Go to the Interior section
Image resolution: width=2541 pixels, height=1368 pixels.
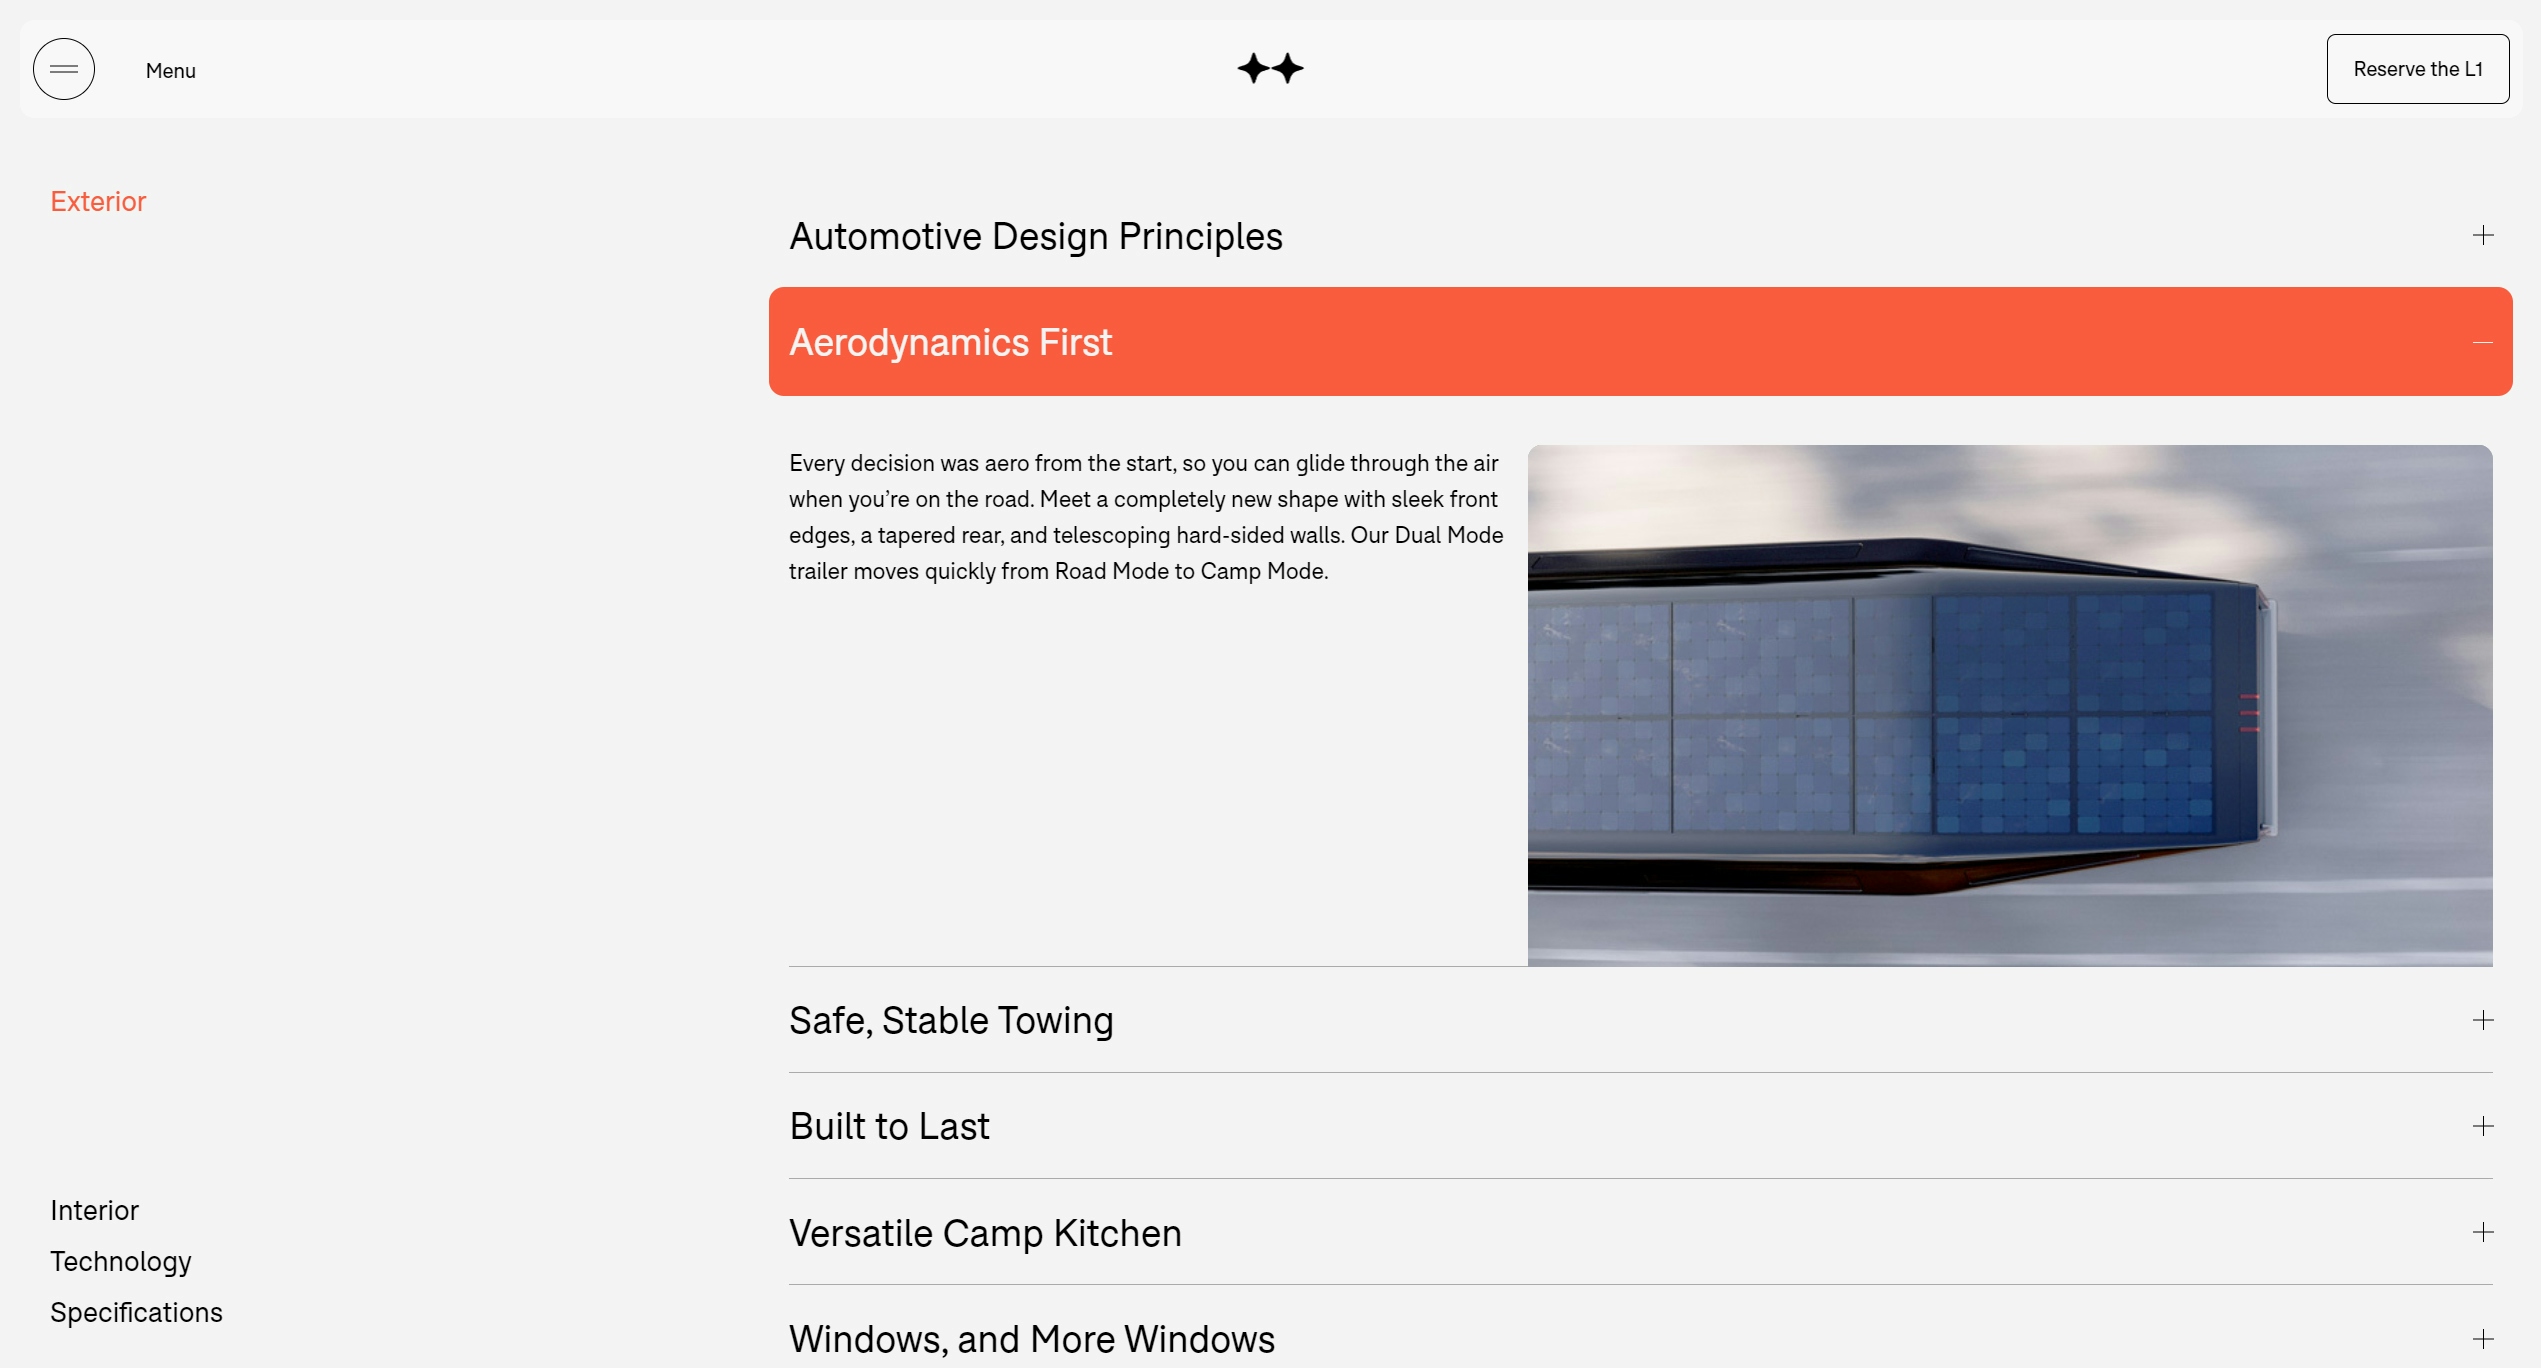pyautogui.click(x=94, y=1211)
